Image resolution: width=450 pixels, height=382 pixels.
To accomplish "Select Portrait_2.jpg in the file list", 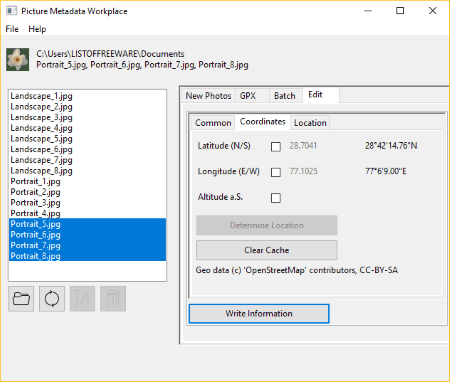I will coord(87,192).
